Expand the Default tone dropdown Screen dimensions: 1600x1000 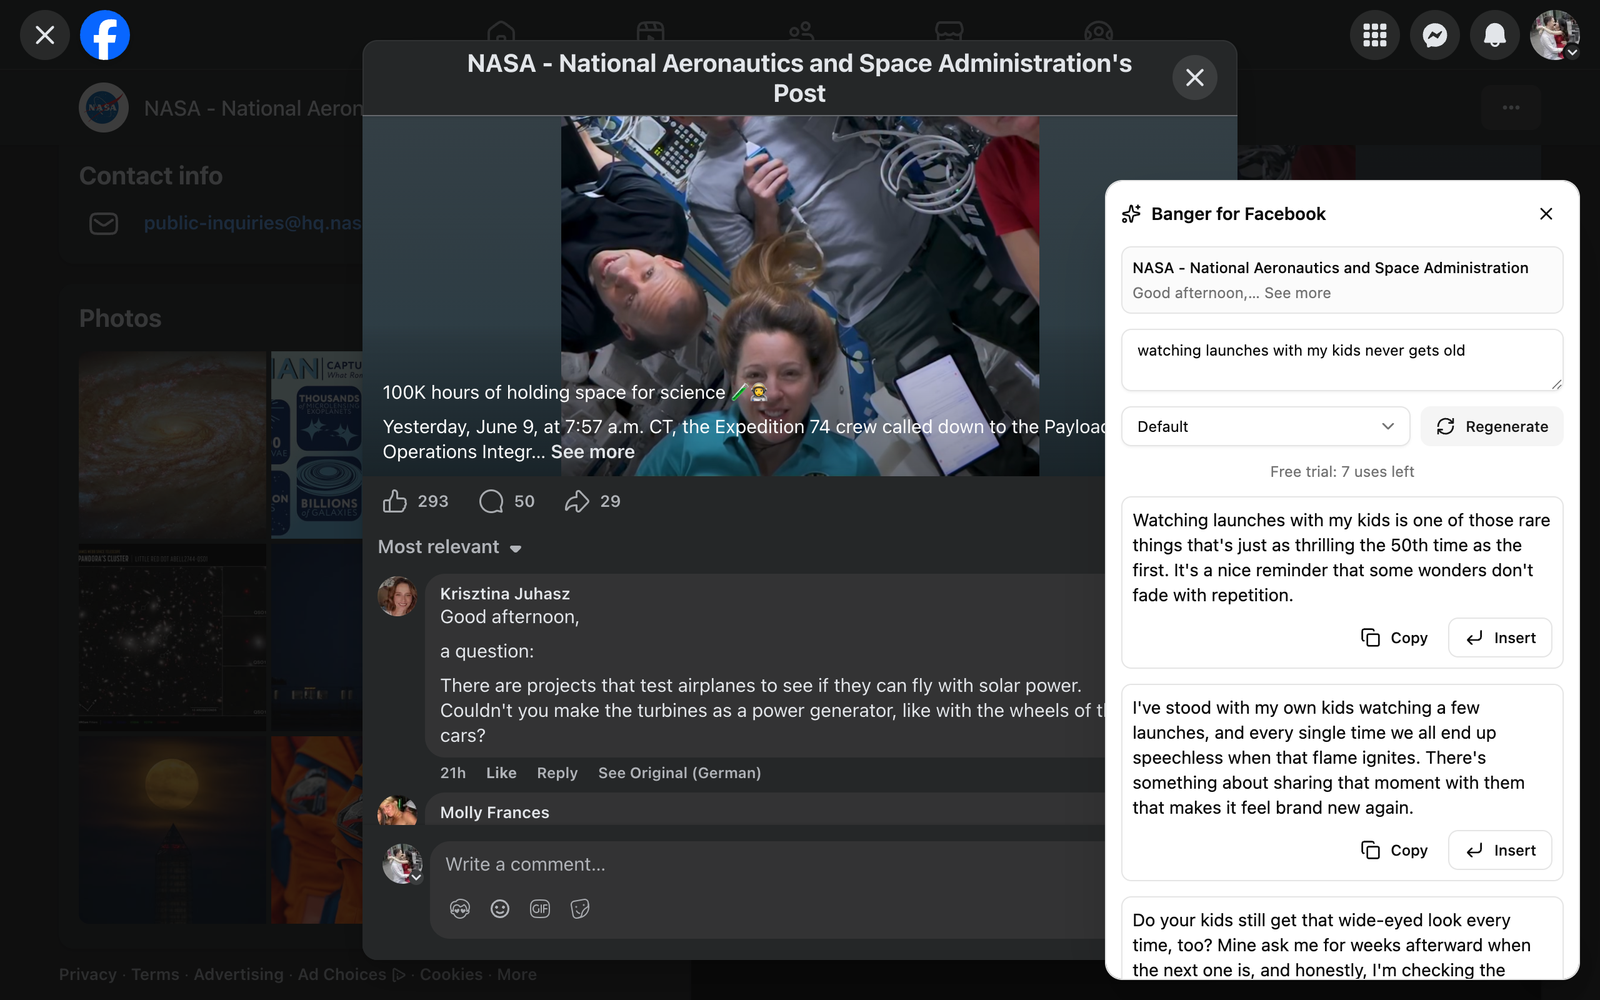[x=1265, y=426]
